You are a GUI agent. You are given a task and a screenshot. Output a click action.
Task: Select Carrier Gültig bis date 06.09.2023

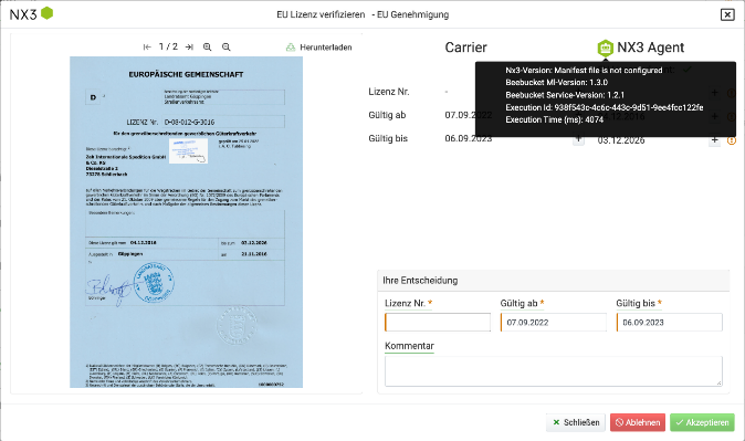tap(468, 139)
